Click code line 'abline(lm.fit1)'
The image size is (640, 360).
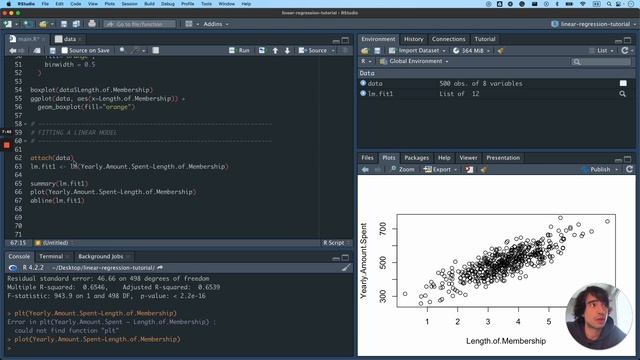[57, 200]
